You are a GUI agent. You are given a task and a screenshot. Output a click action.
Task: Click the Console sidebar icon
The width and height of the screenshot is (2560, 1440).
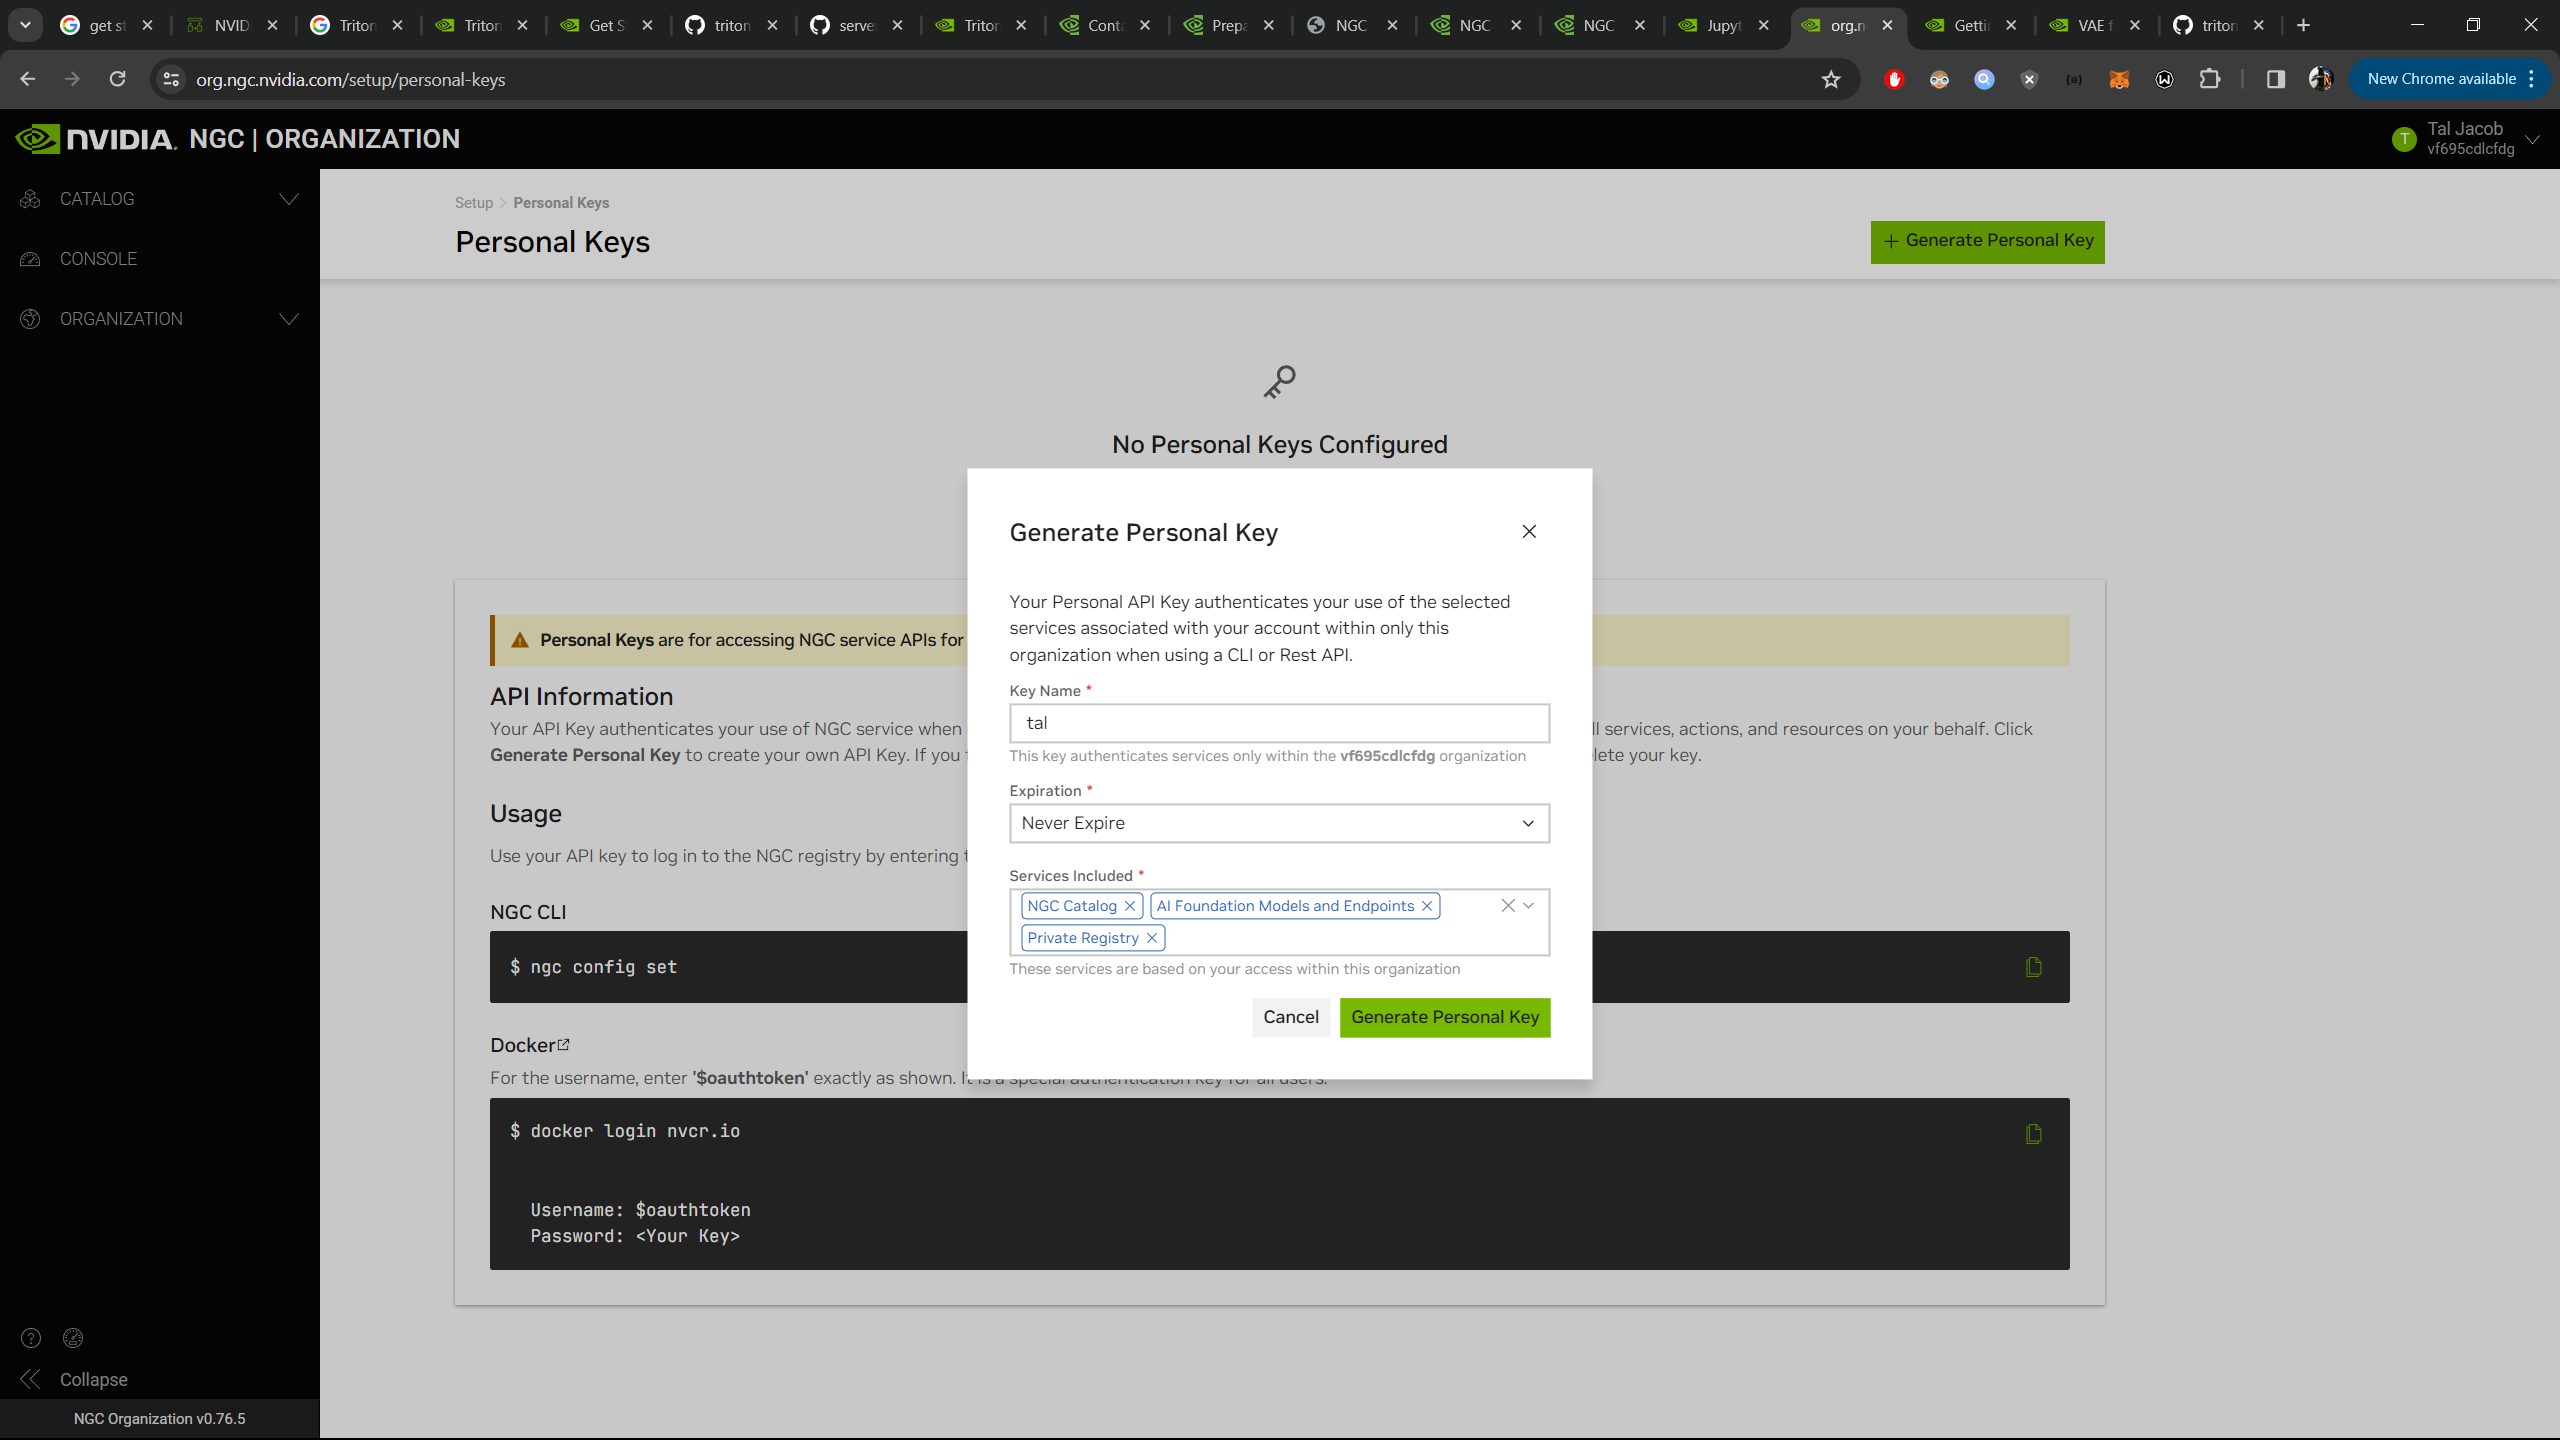coord(30,259)
